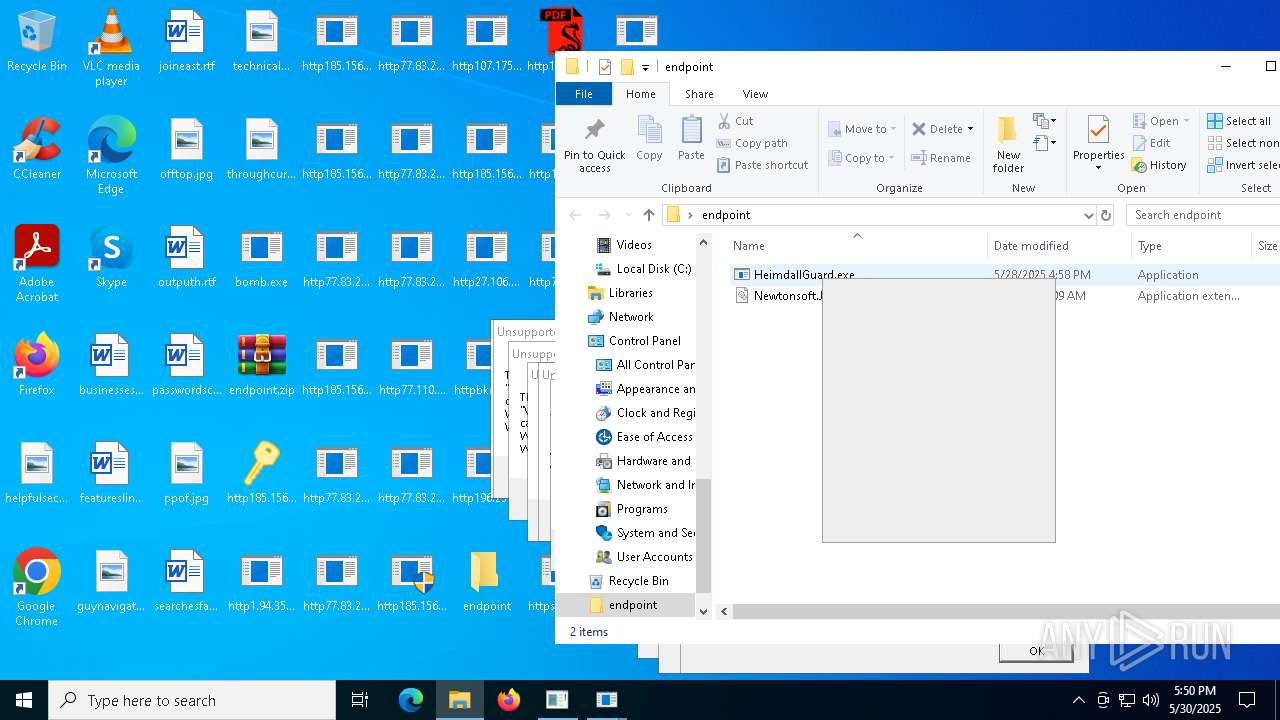Screen dimensions: 1280x720
Task: Select Programs in navigation pane
Action: click(642, 509)
